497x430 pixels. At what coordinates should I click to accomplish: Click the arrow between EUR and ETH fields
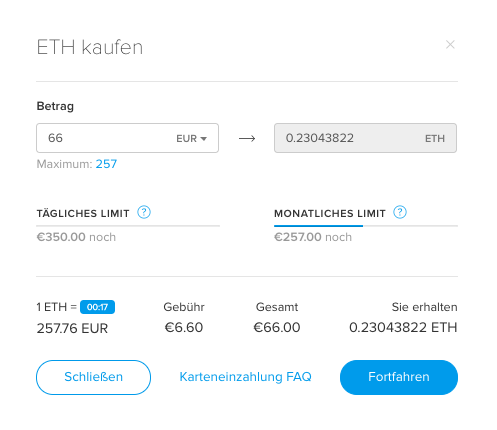coord(247,138)
